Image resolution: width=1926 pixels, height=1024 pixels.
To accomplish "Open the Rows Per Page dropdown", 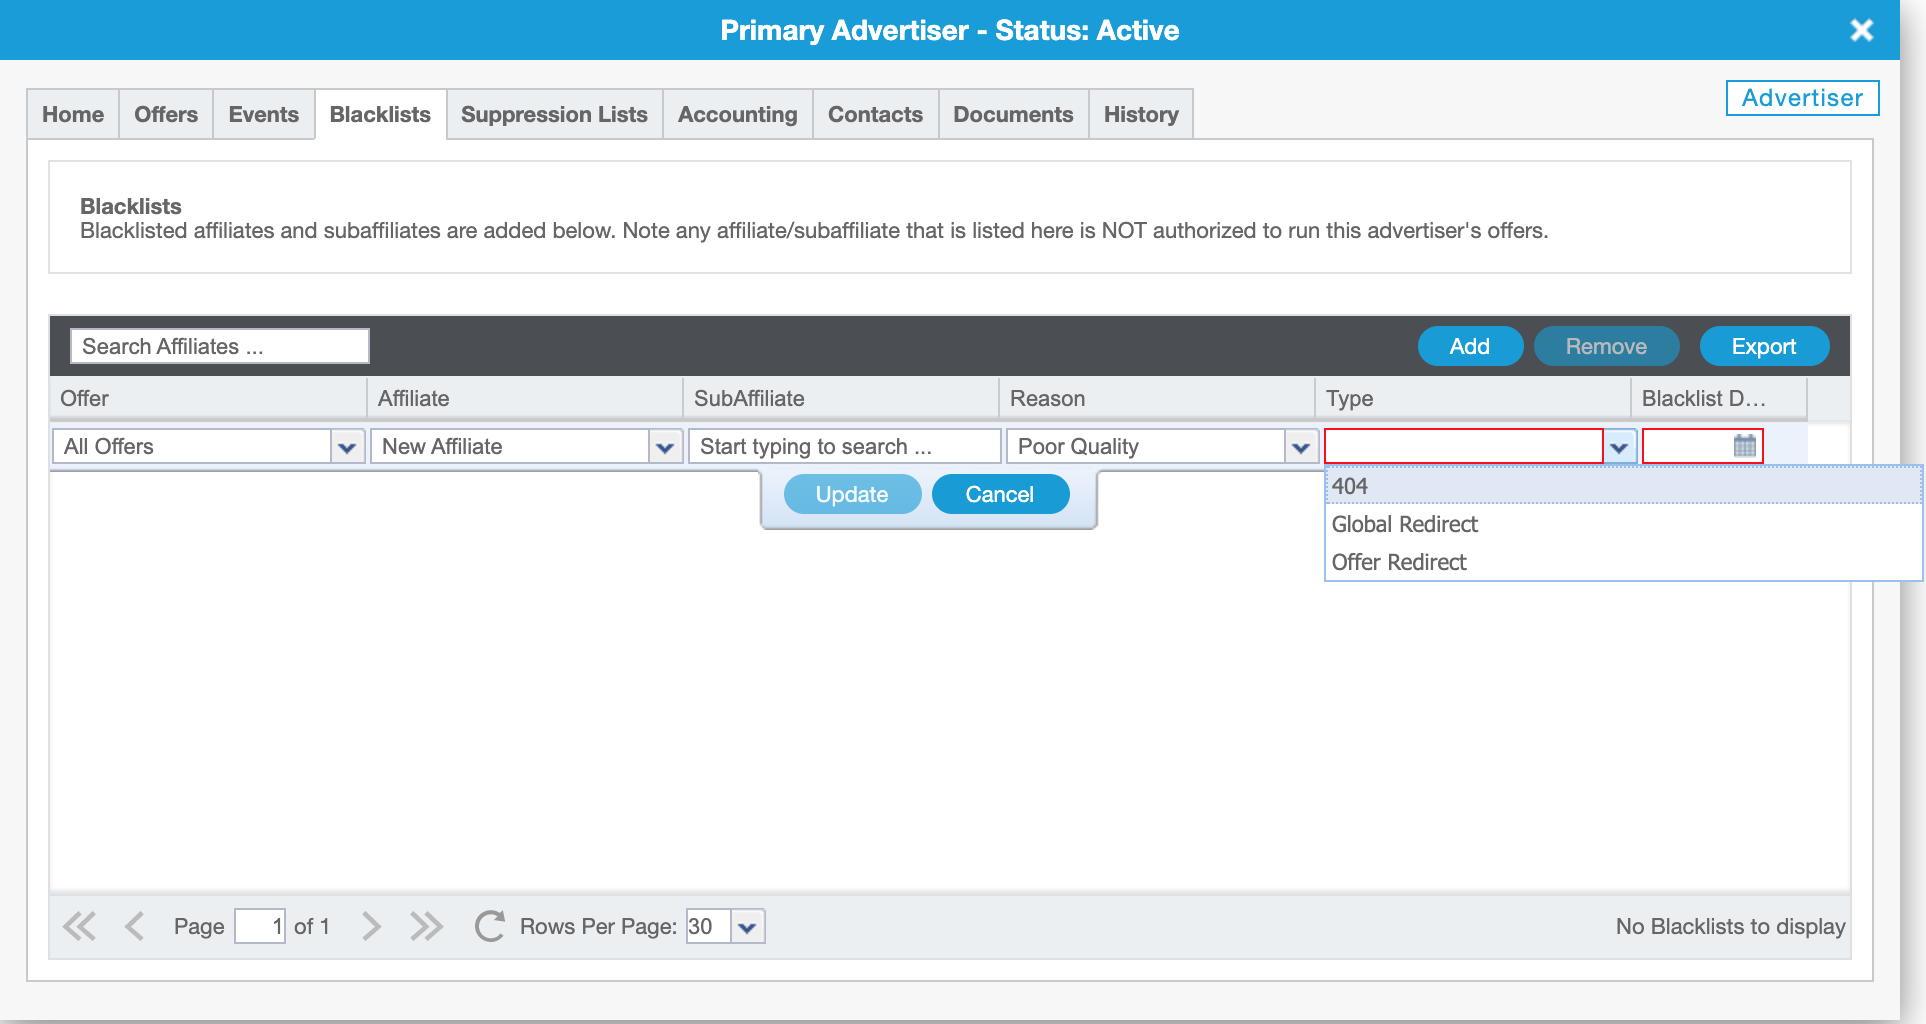I will click(x=747, y=927).
